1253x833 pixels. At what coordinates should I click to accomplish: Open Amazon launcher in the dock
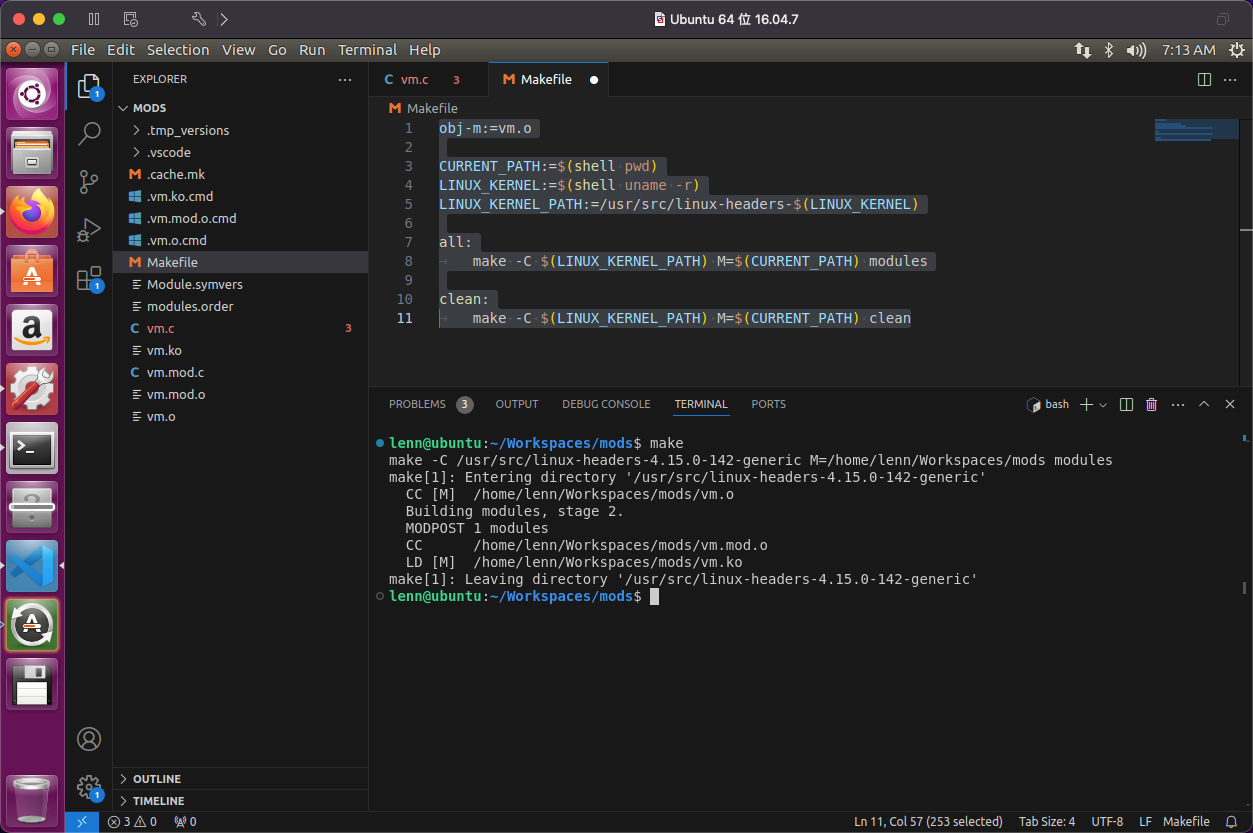(33, 330)
